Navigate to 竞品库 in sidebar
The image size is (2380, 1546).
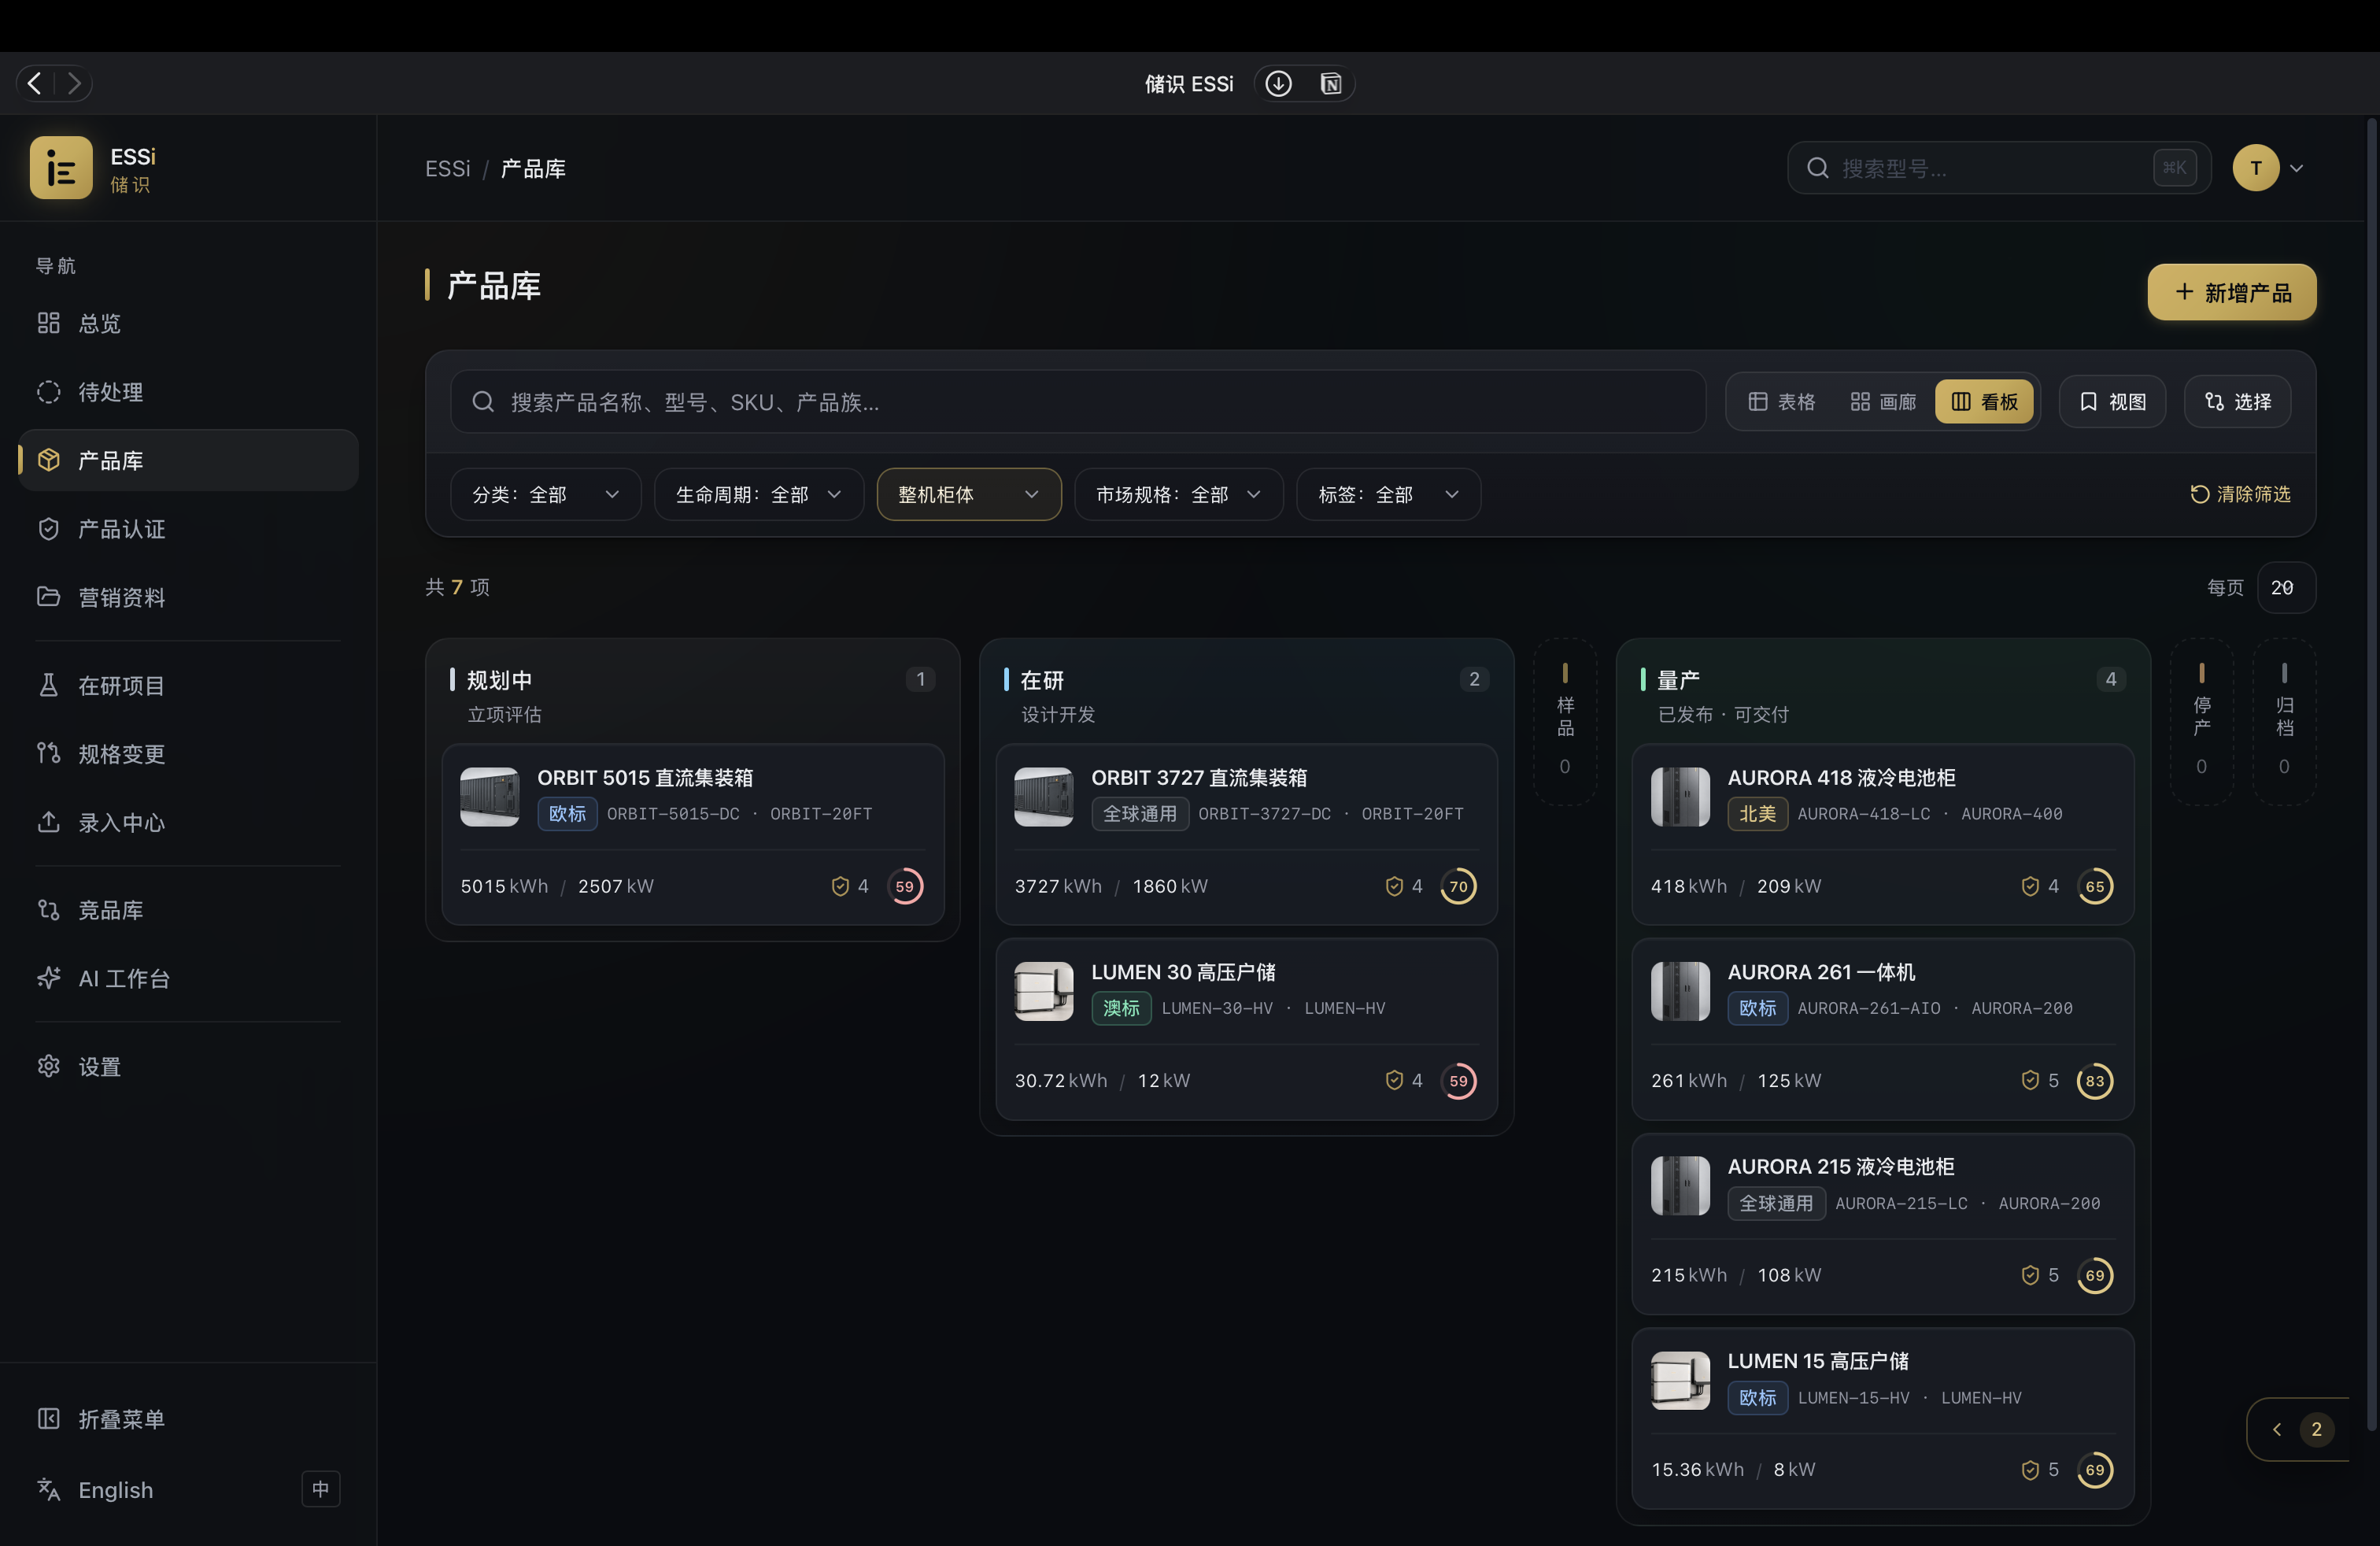click(188, 910)
